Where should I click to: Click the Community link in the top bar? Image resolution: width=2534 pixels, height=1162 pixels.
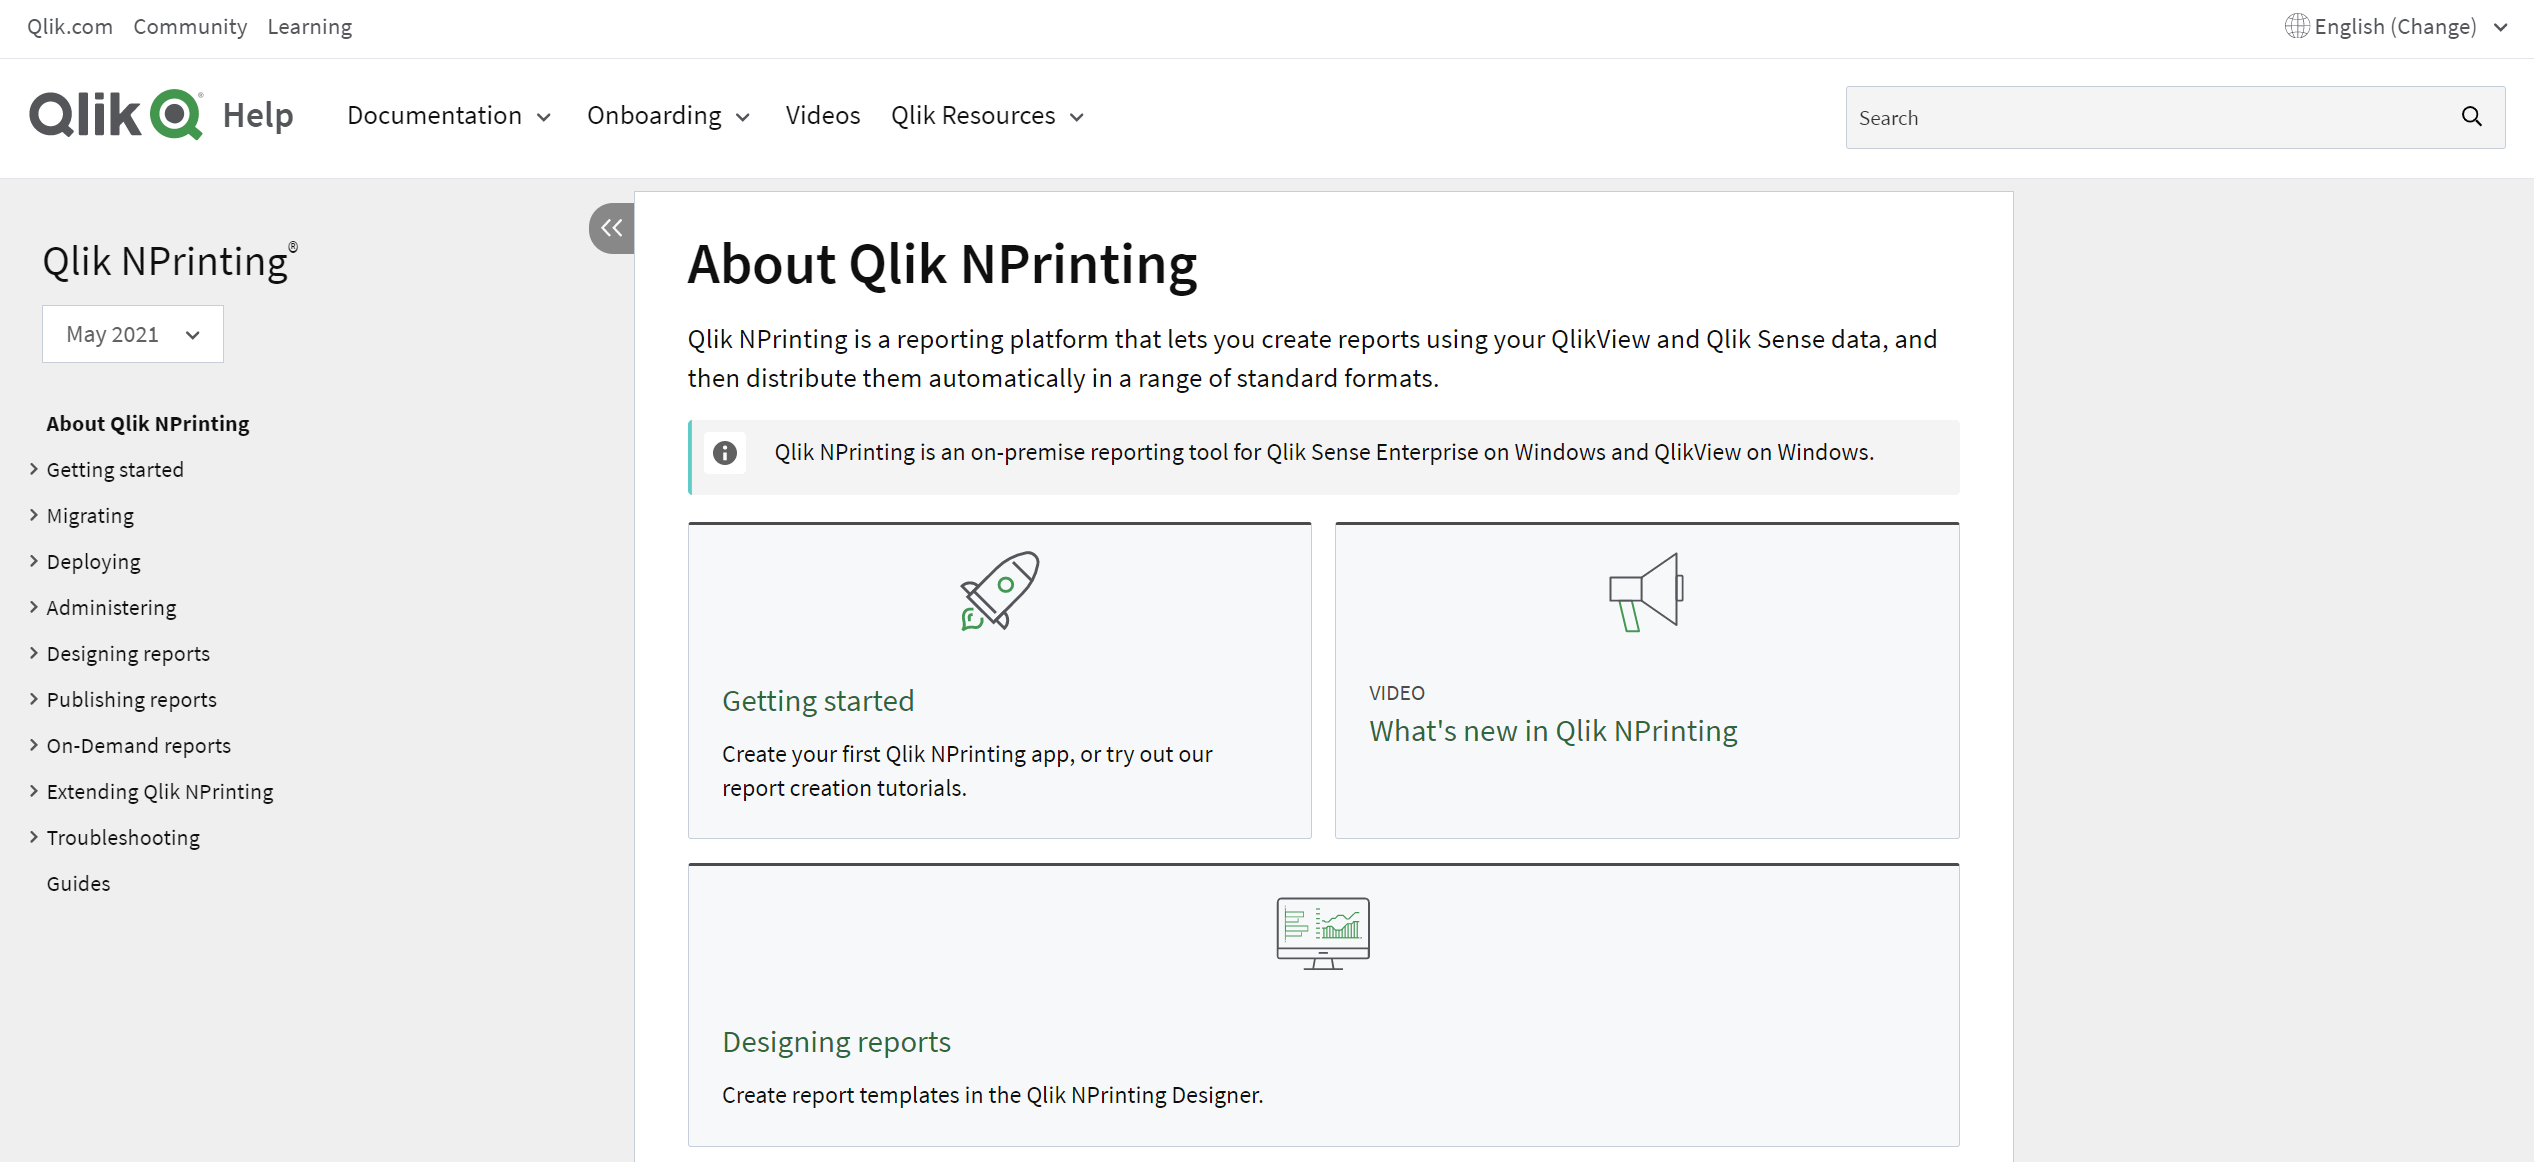(x=190, y=27)
